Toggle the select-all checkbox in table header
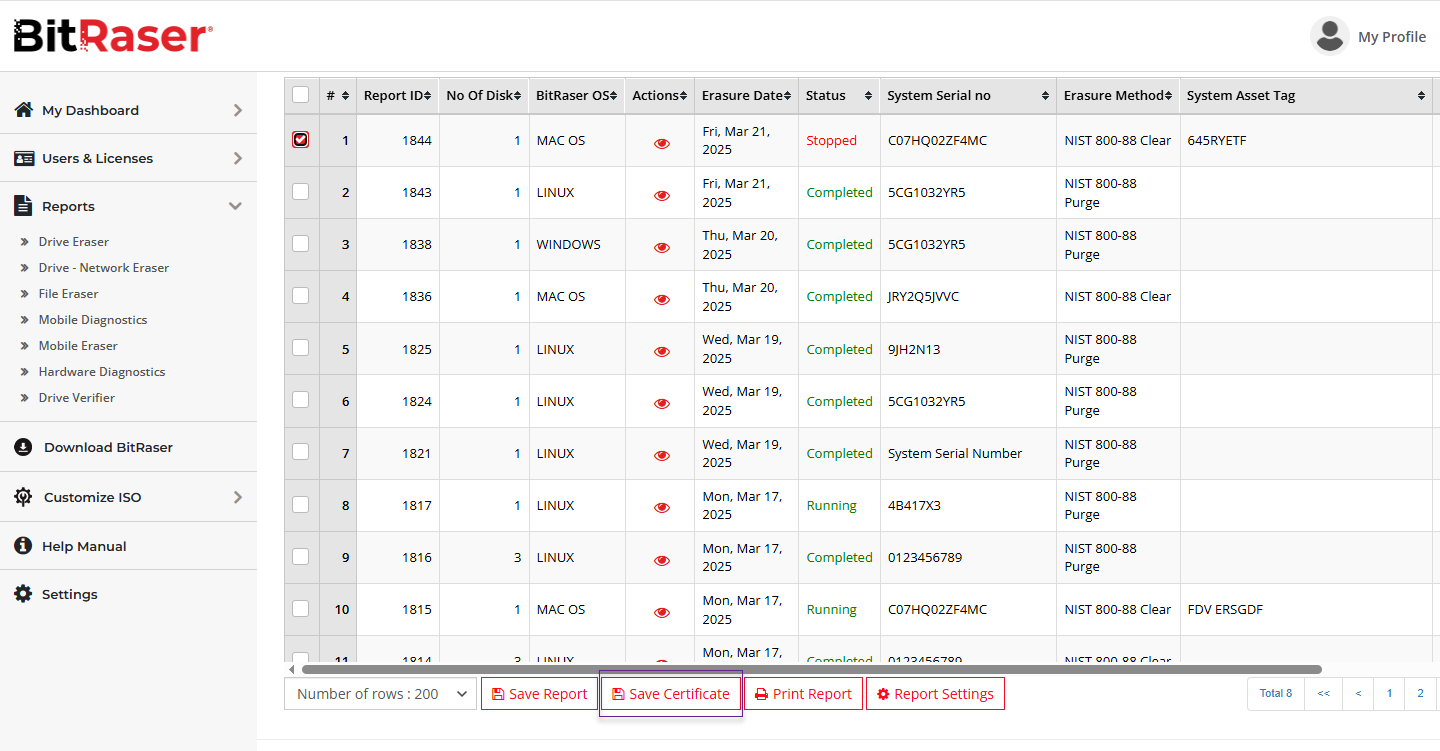 click(300, 95)
